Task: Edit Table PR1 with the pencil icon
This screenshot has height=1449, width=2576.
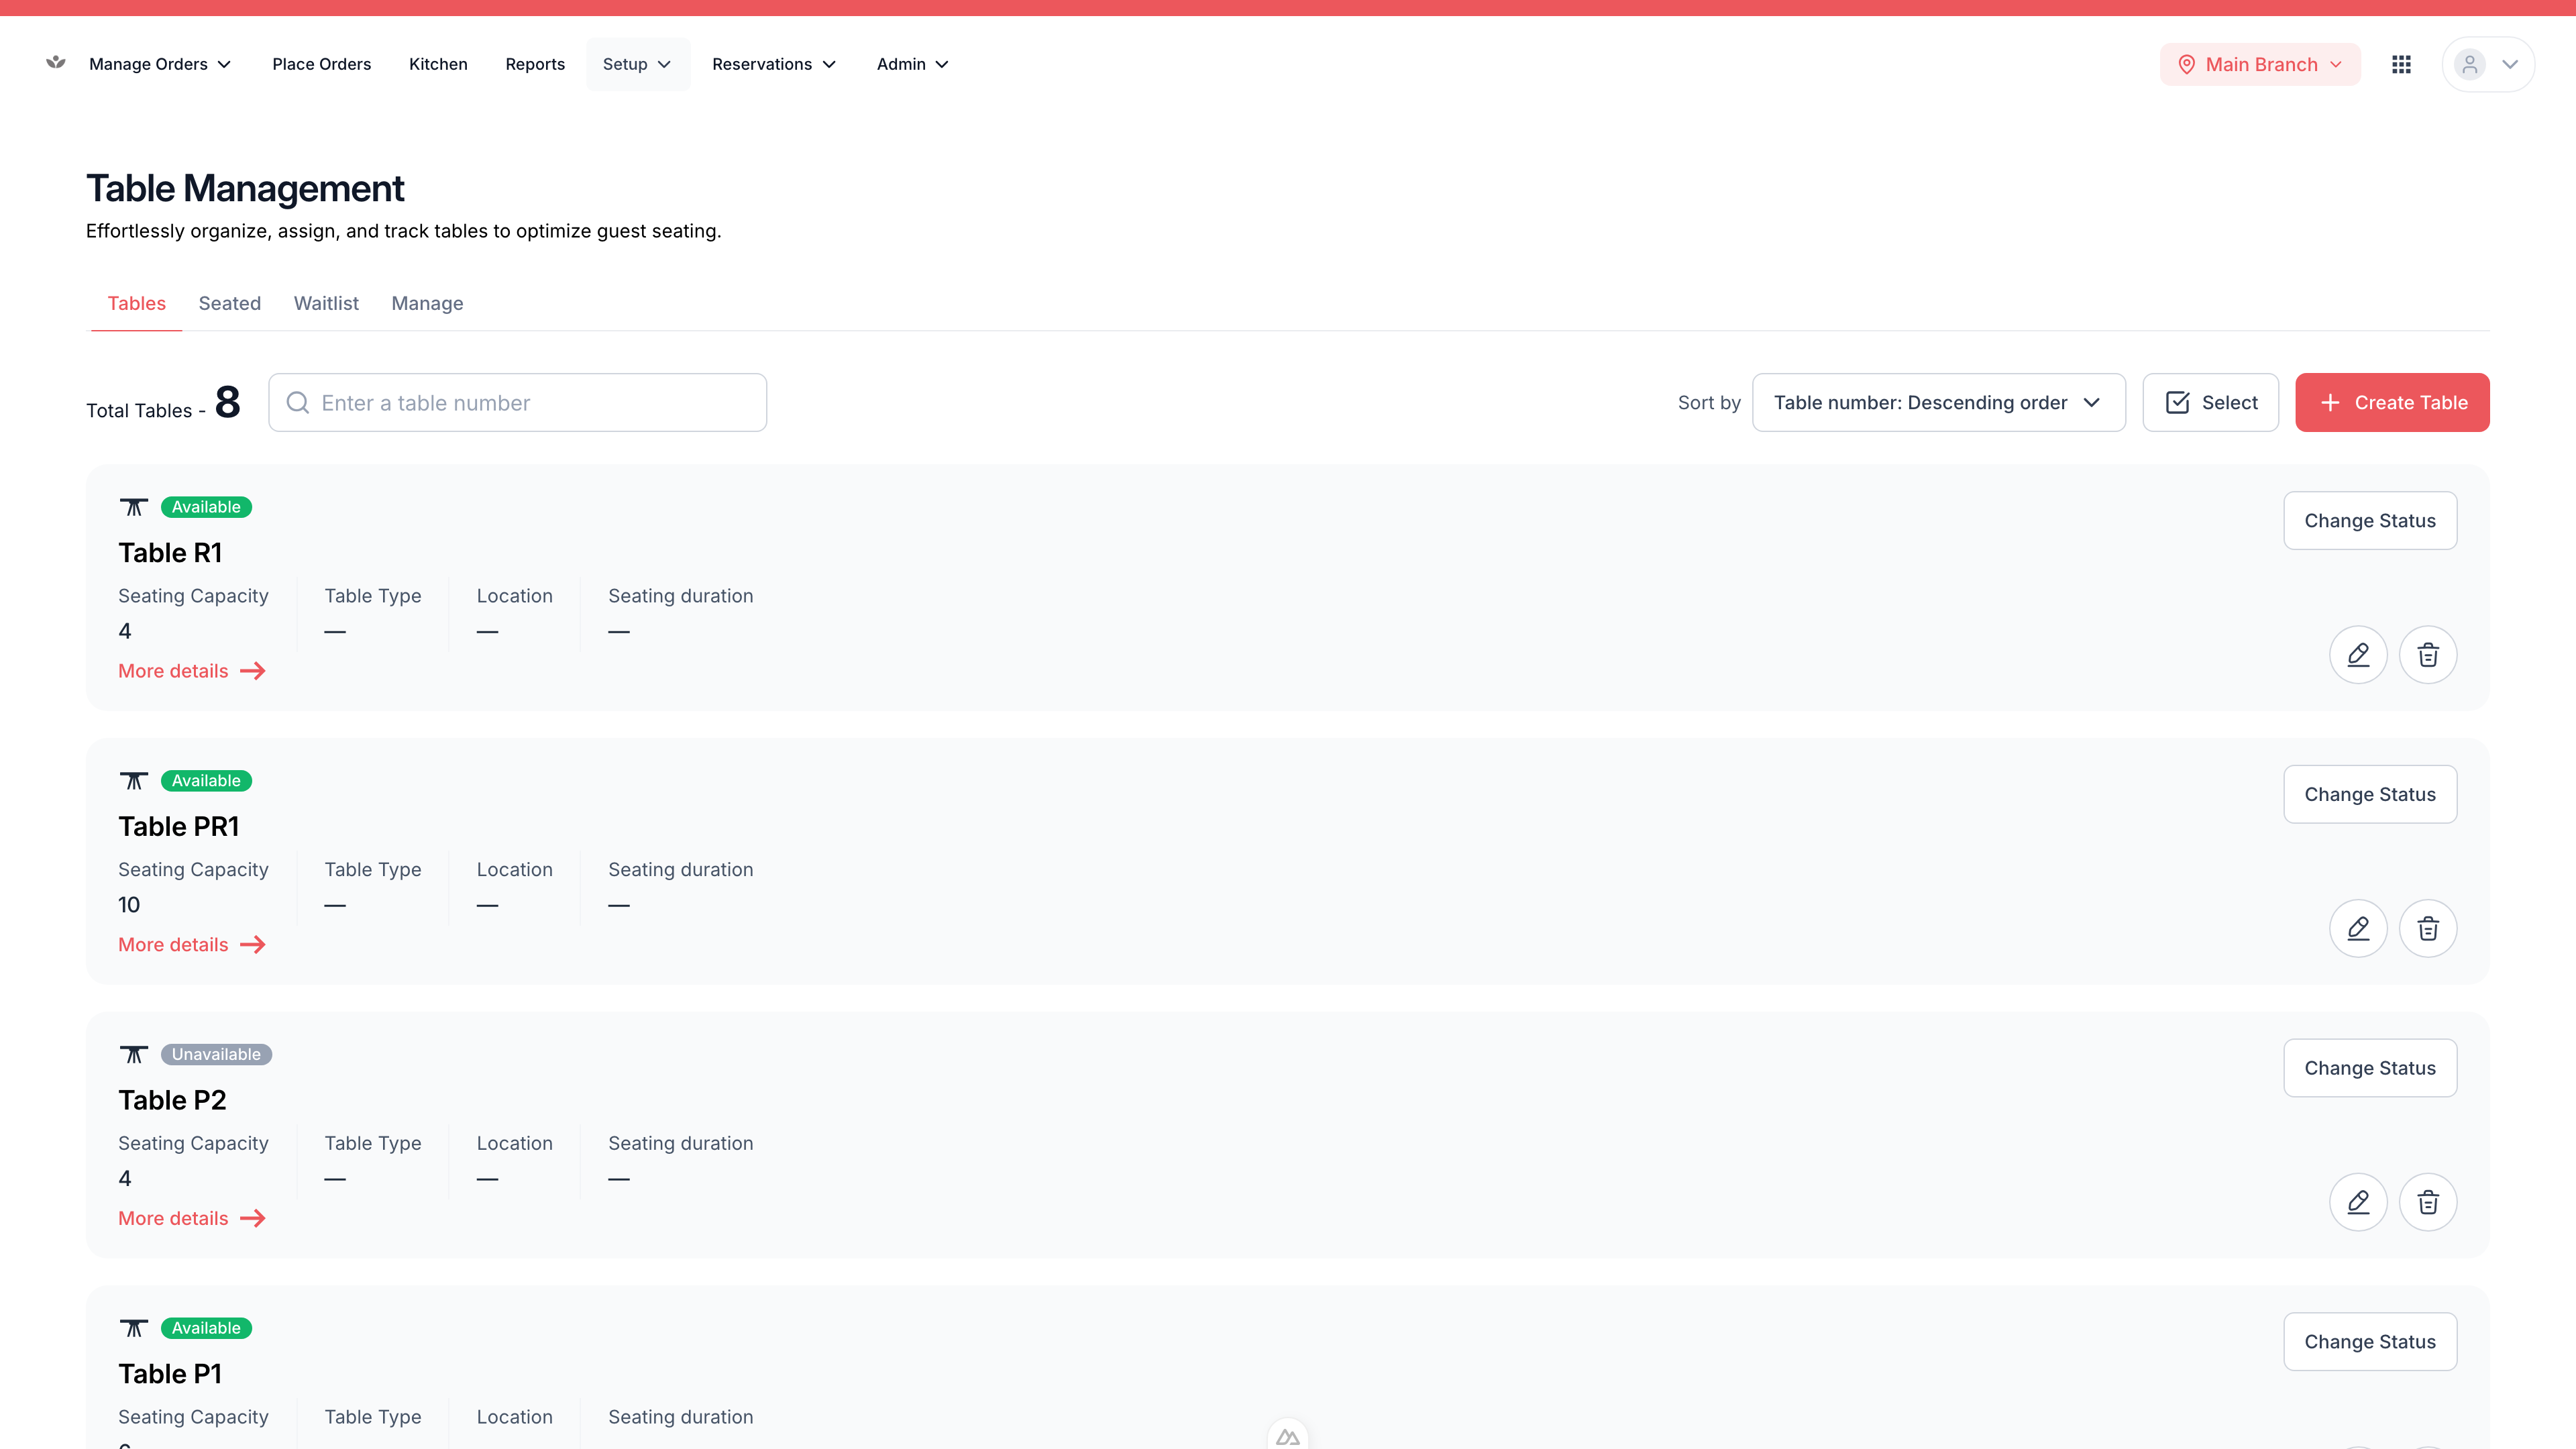Action: click(2358, 928)
